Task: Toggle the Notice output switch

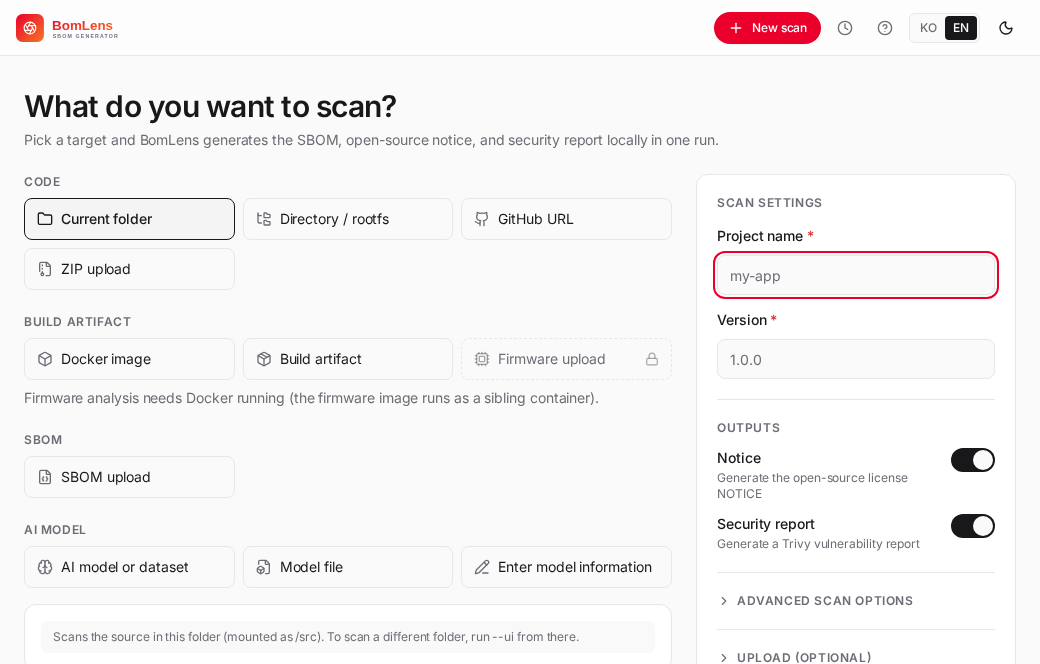Action: 972,460
